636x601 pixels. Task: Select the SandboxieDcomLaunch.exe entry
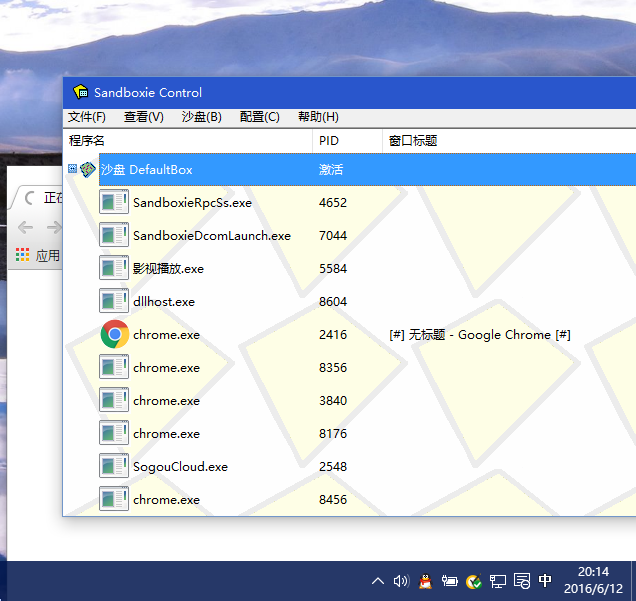pyautogui.click(x=212, y=236)
